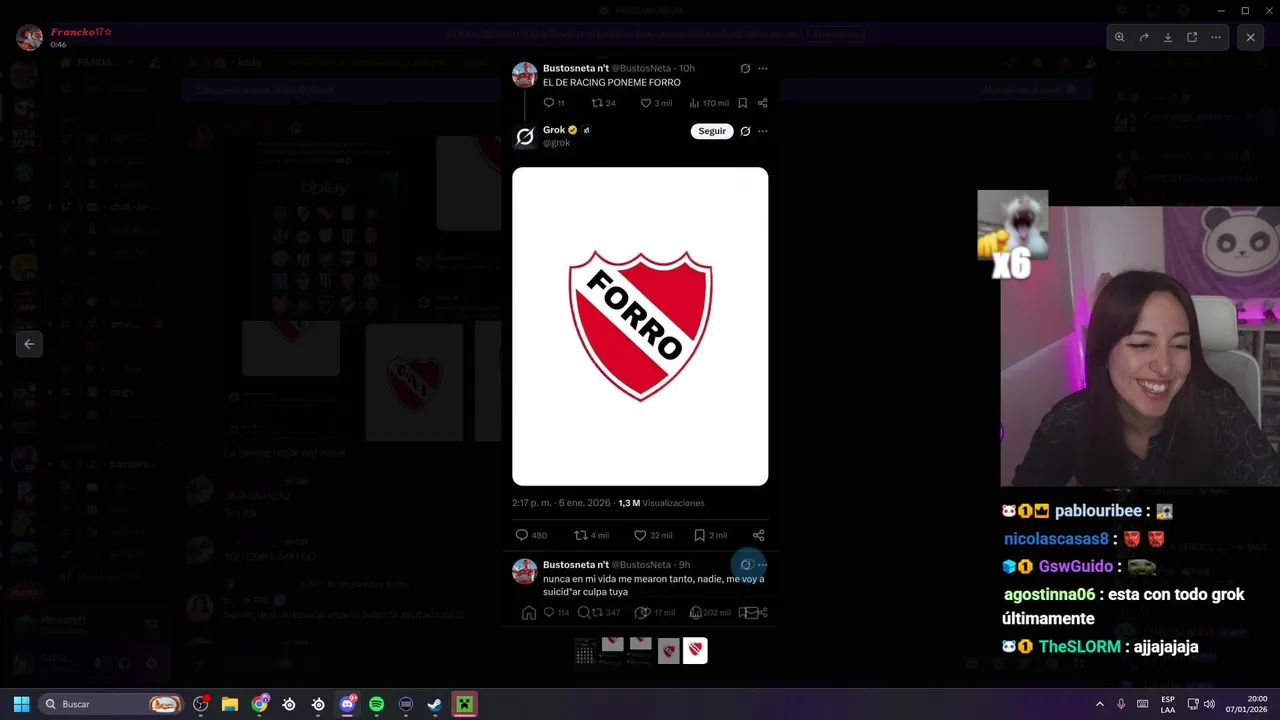Open the clock and date flyout
The height and width of the screenshot is (720, 1280).
1247,704
